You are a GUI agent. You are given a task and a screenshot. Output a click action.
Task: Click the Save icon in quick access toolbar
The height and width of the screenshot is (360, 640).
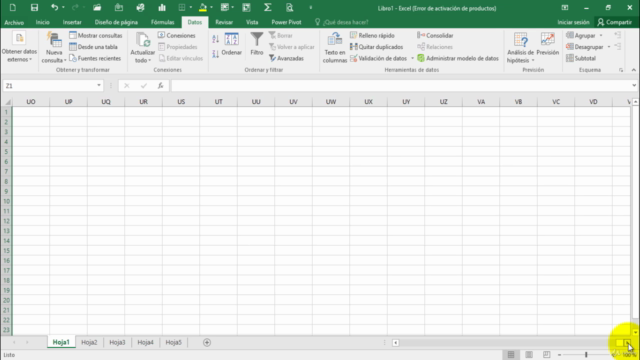coord(34,7)
